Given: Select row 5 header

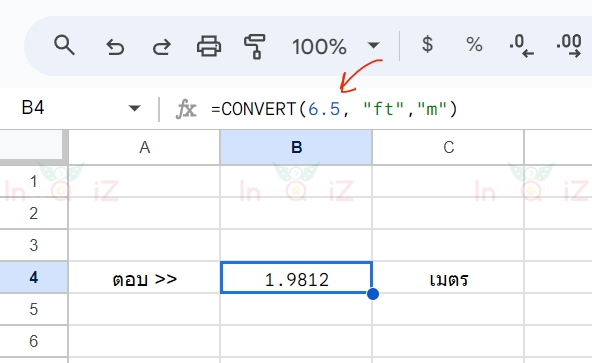Looking at the screenshot, I should [34, 309].
